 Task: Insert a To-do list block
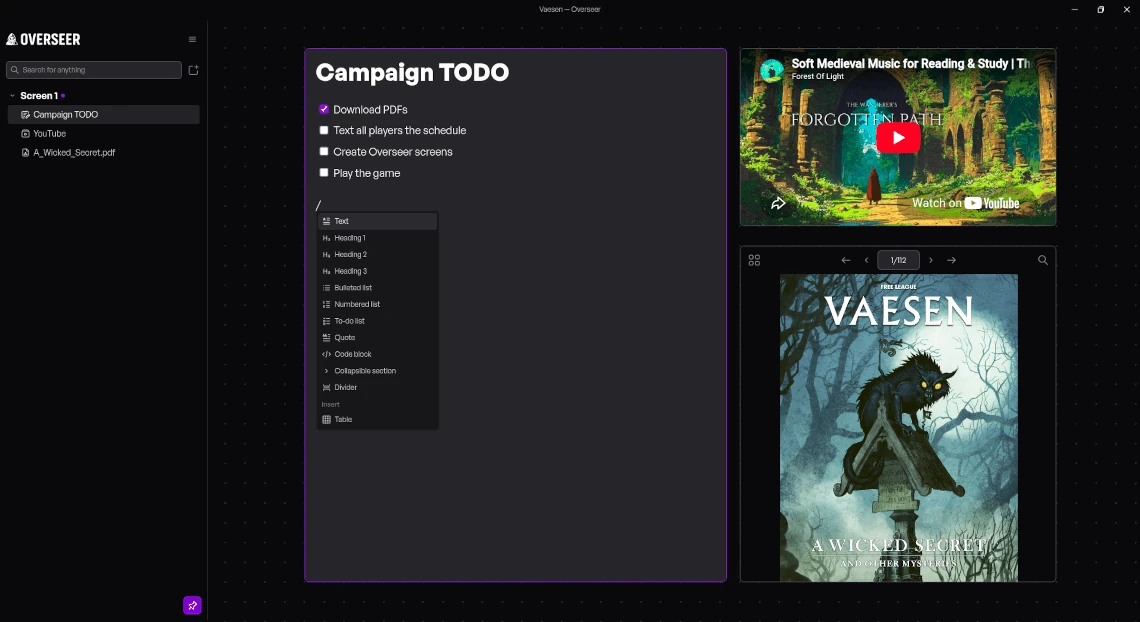377,321
